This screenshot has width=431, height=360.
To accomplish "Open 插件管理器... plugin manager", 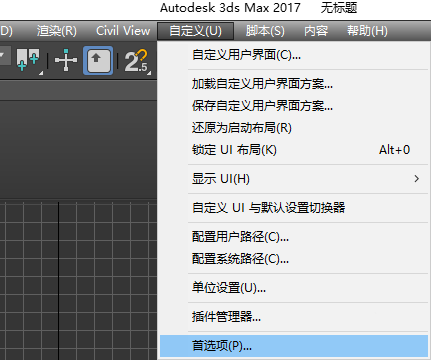I will click(293, 317).
